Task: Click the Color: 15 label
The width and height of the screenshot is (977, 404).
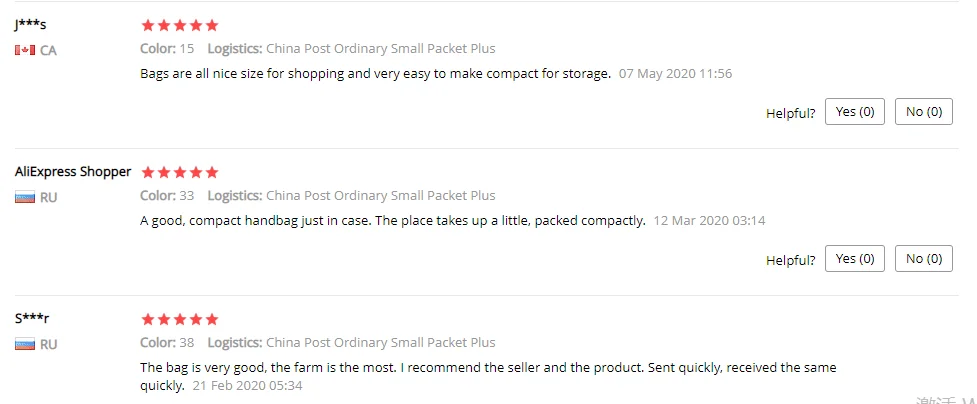Action: 167,49
